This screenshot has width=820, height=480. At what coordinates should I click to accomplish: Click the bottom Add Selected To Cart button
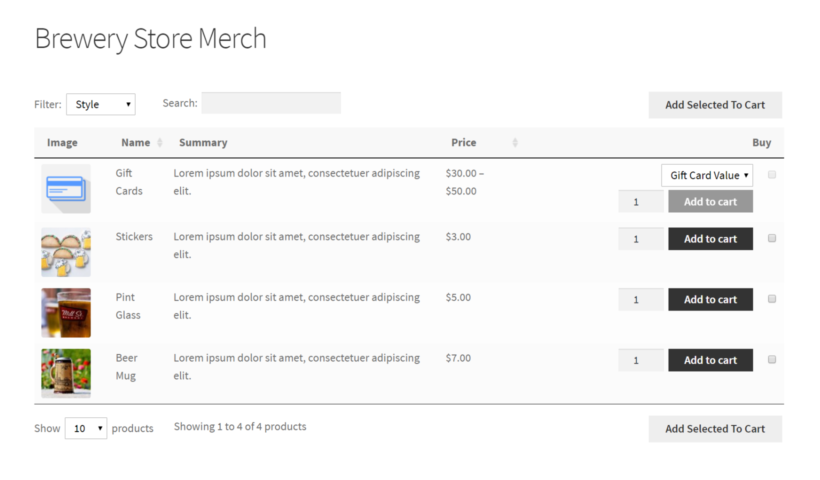pyautogui.click(x=715, y=429)
